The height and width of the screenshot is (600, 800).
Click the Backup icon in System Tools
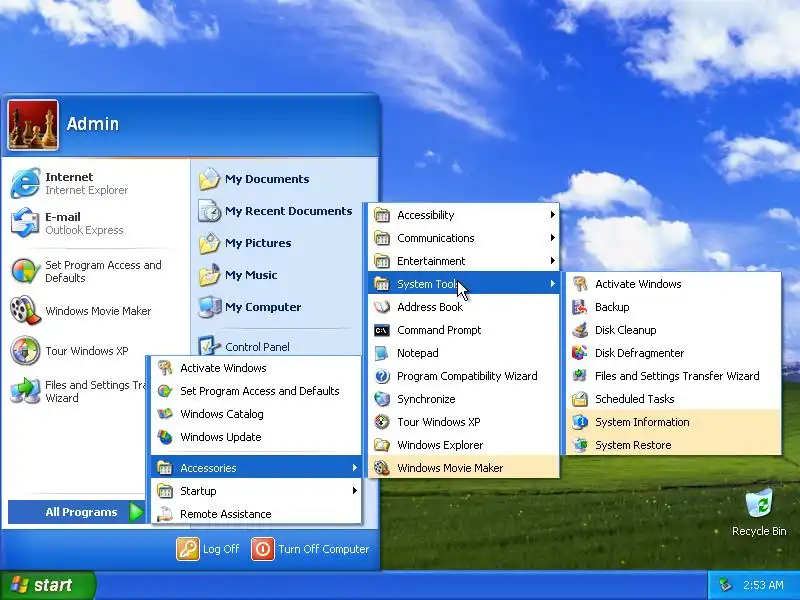(580, 307)
